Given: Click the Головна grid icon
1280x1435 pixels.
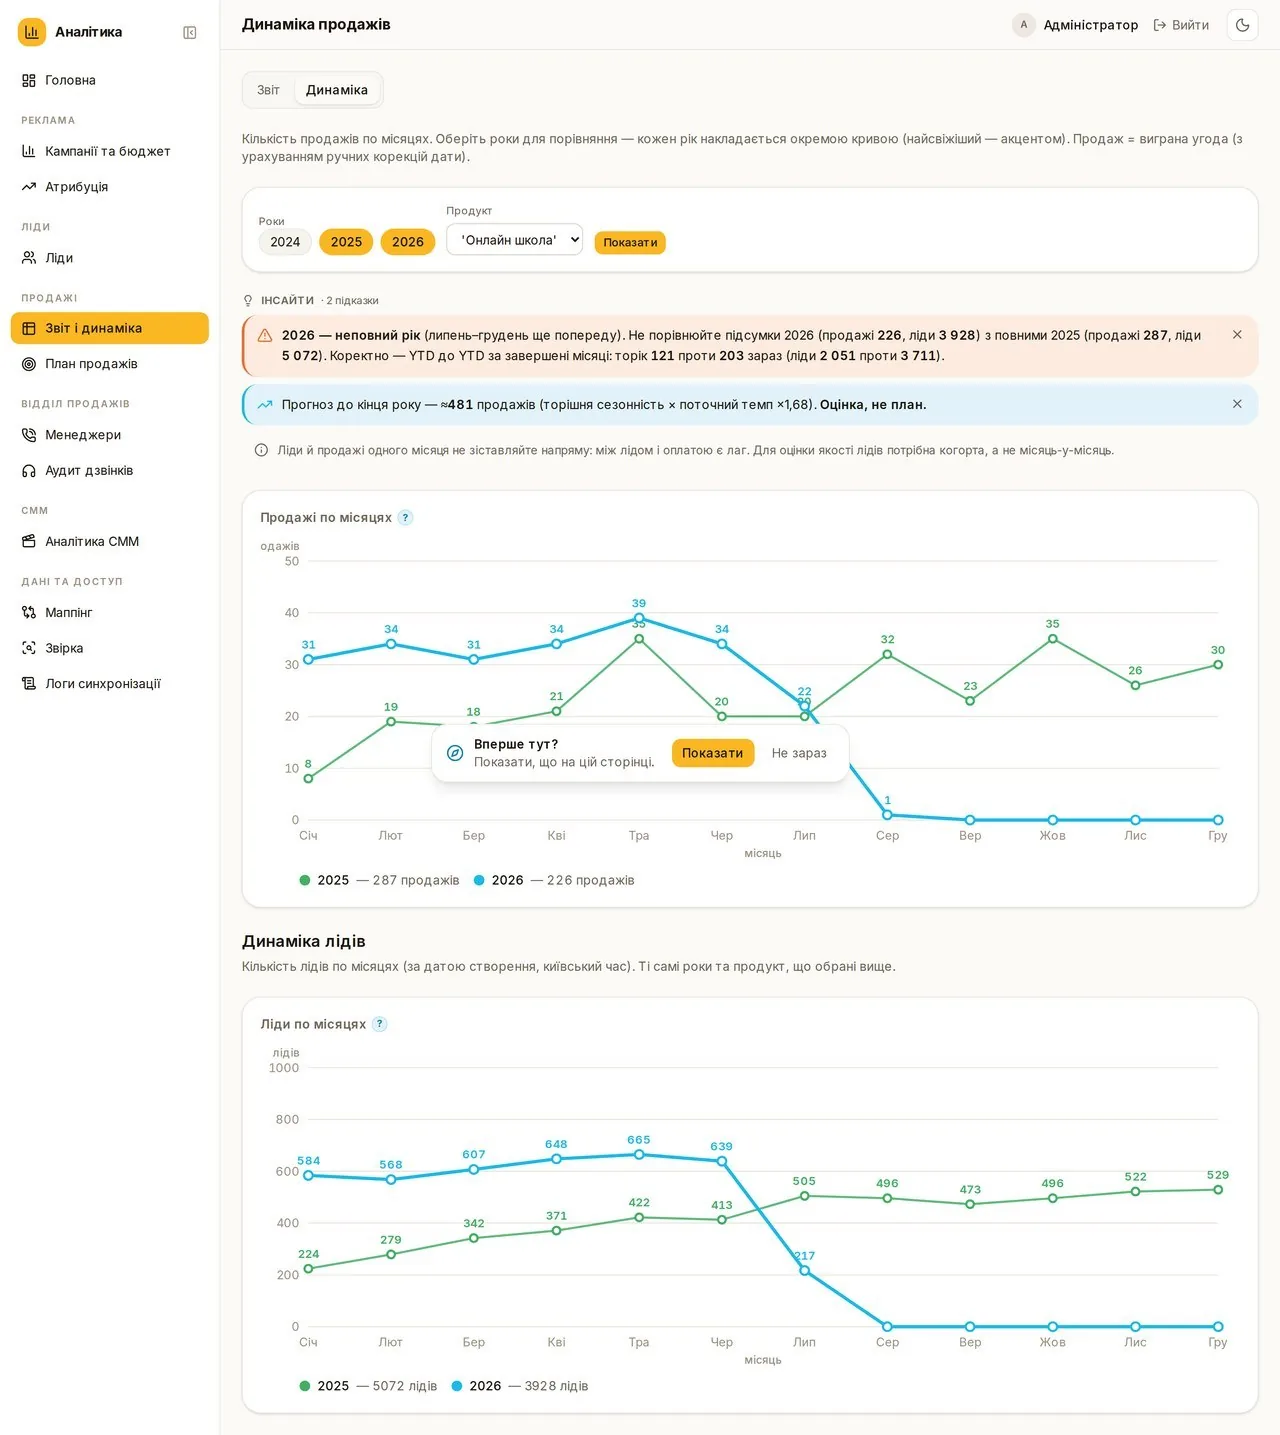Looking at the screenshot, I should (x=29, y=80).
